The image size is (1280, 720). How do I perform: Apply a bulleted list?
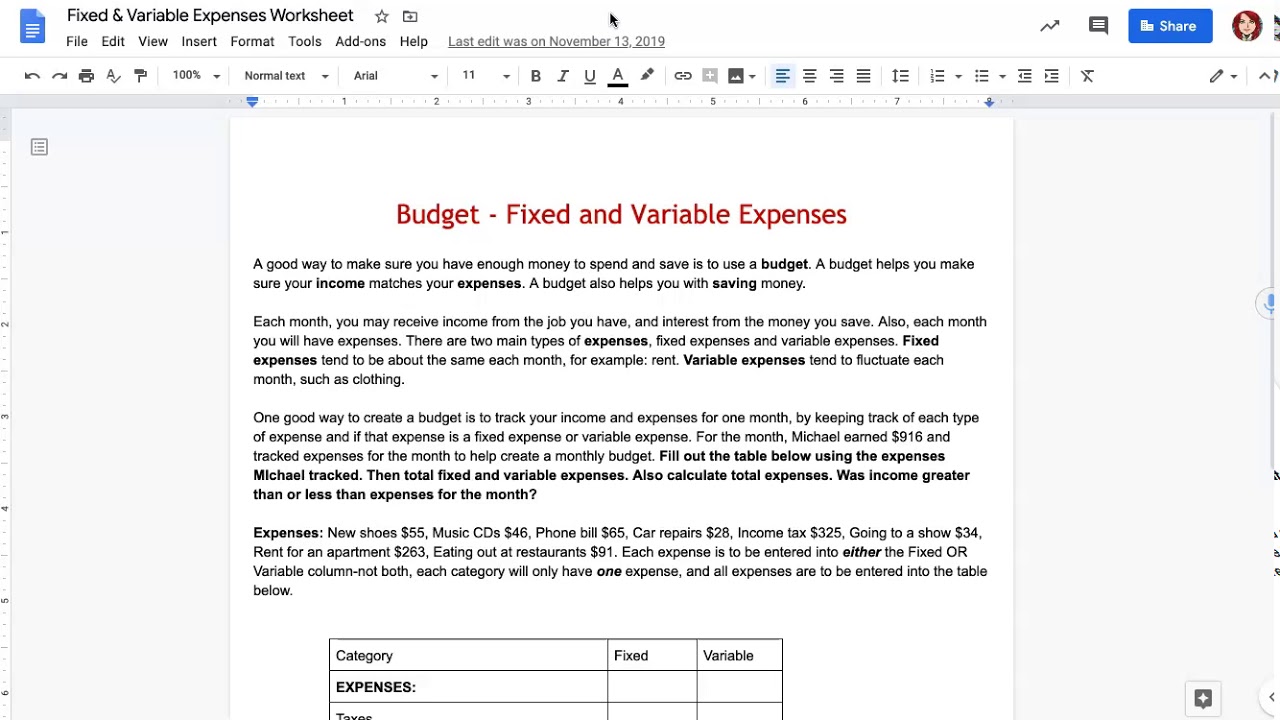coord(981,76)
